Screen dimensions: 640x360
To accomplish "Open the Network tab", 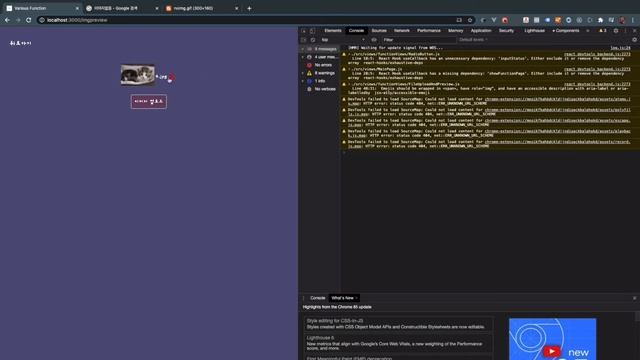I will pos(402,31).
